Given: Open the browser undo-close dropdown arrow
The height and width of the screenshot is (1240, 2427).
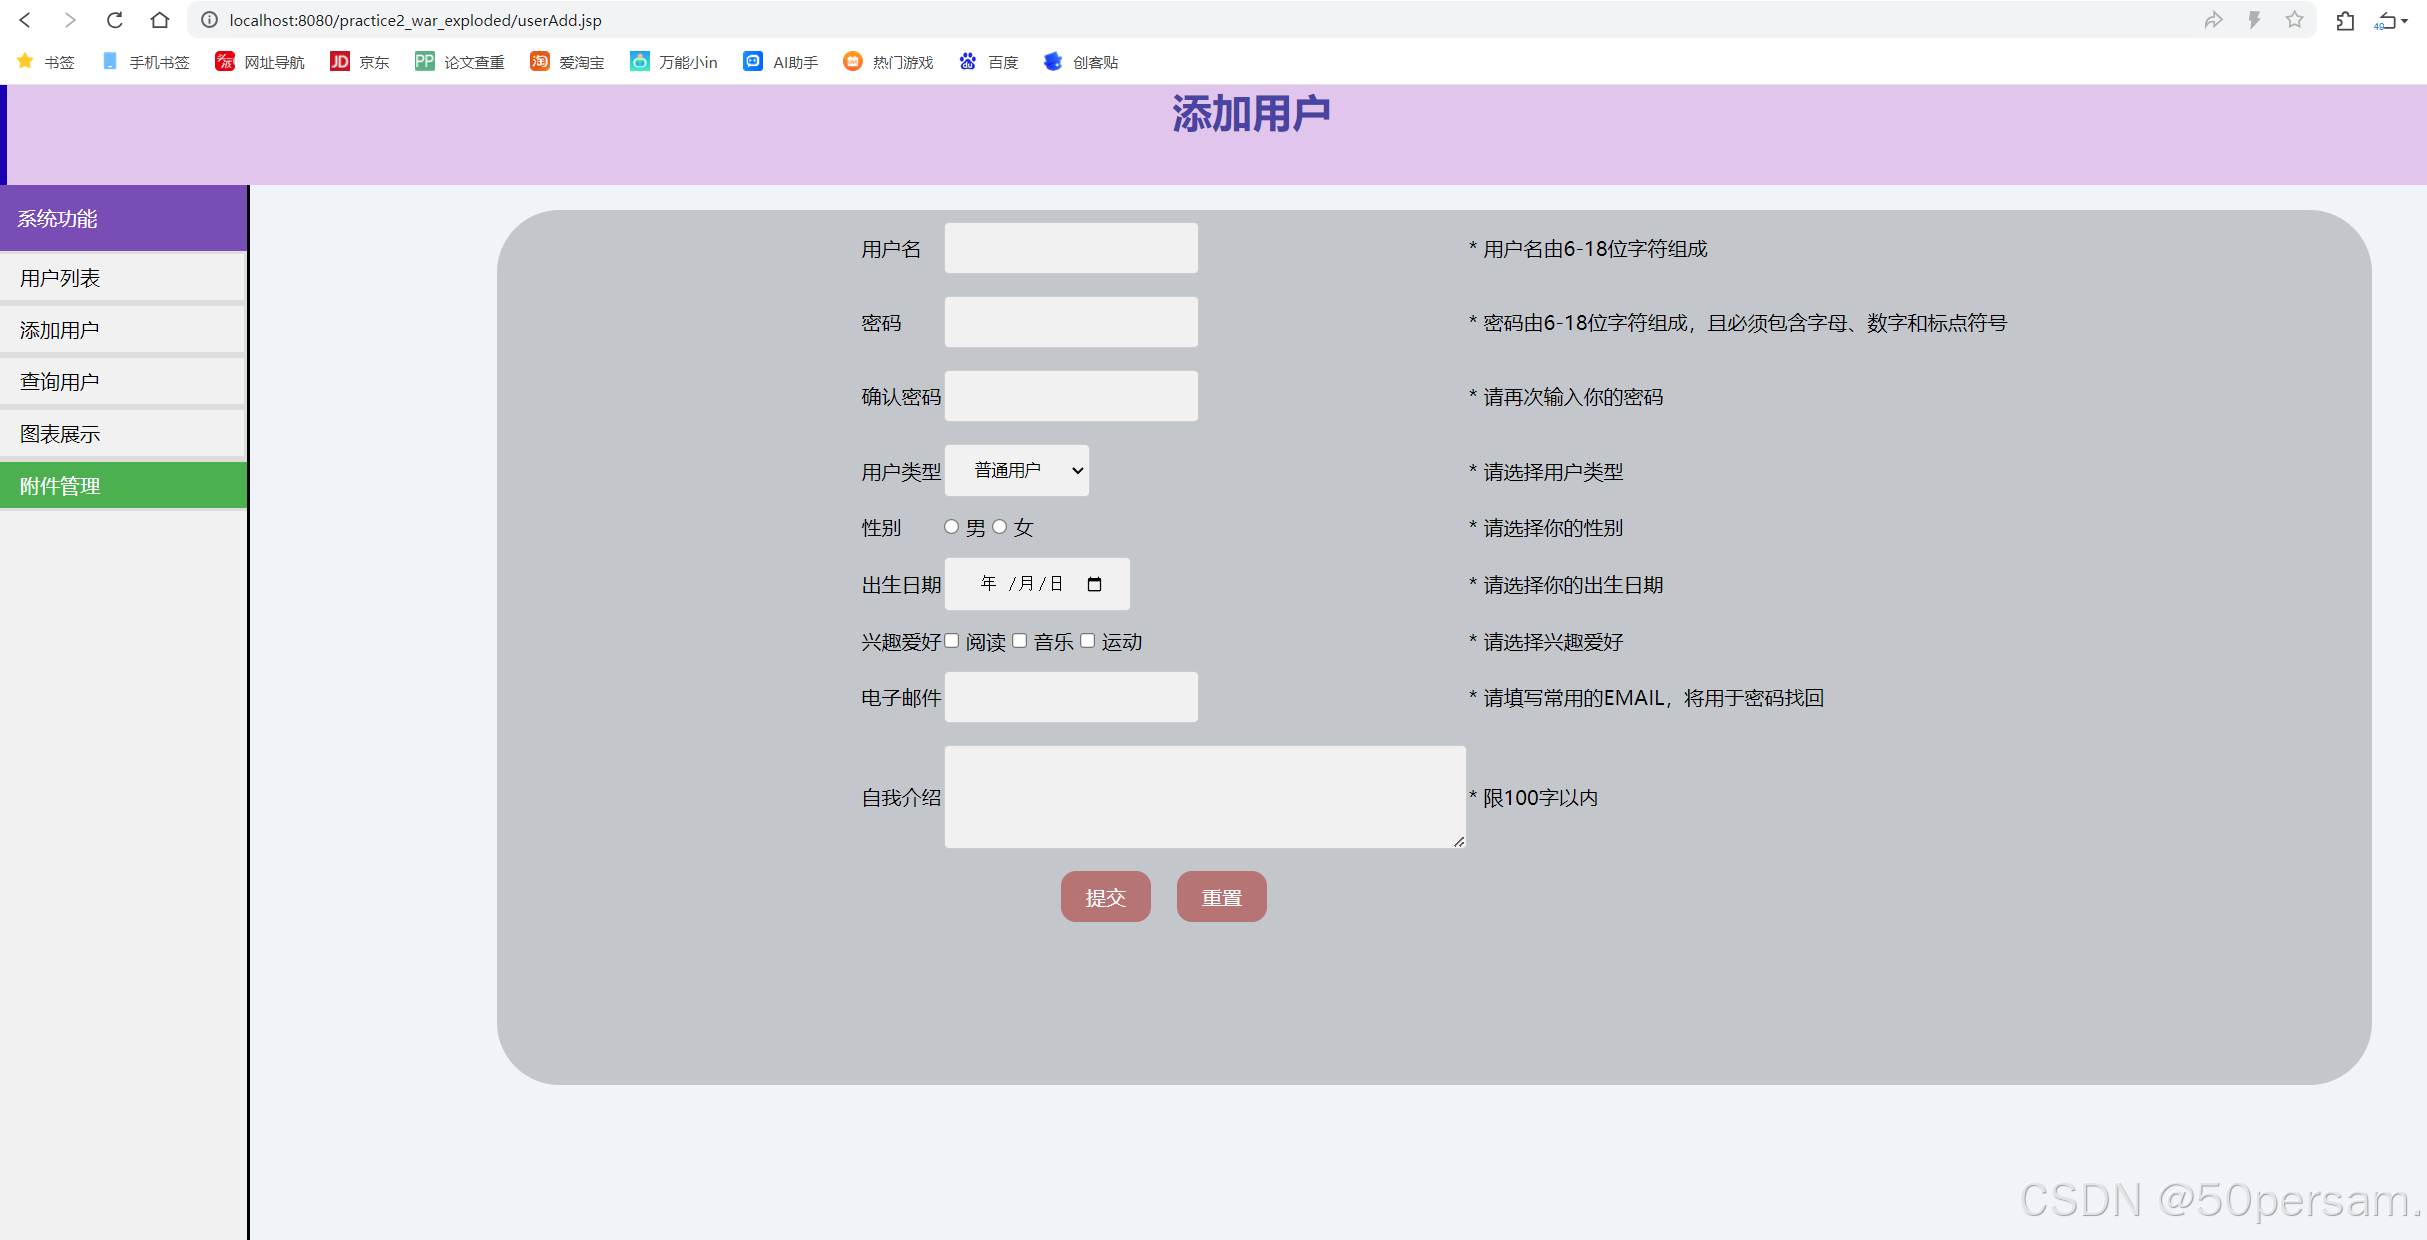Looking at the screenshot, I should 2404,21.
